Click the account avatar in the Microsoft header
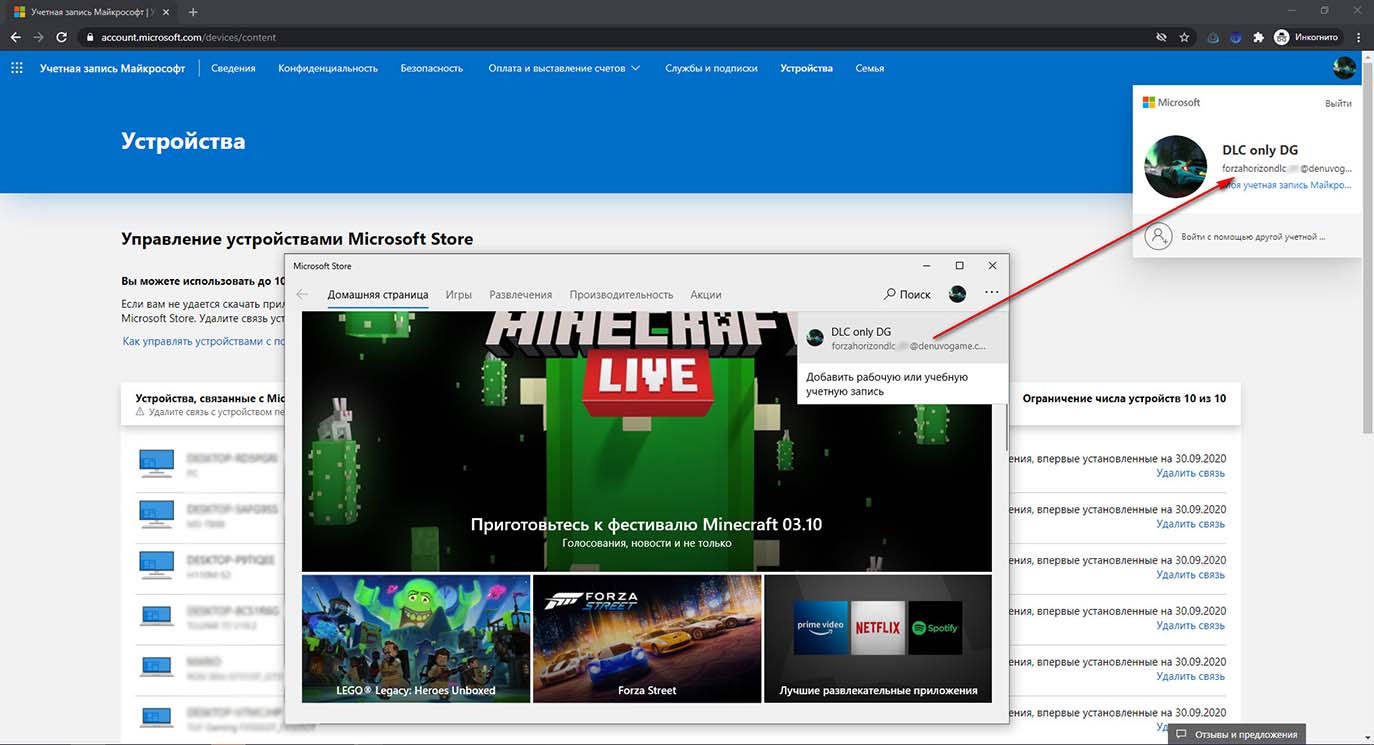The width and height of the screenshot is (1374, 745). (1344, 68)
